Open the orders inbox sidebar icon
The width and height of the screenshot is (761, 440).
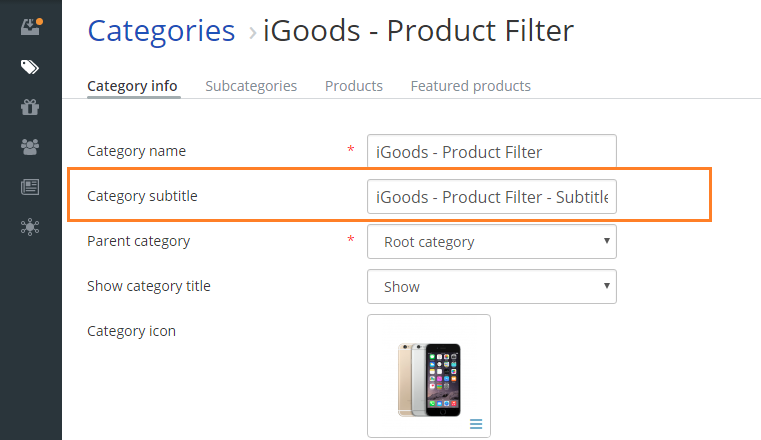point(31,27)
